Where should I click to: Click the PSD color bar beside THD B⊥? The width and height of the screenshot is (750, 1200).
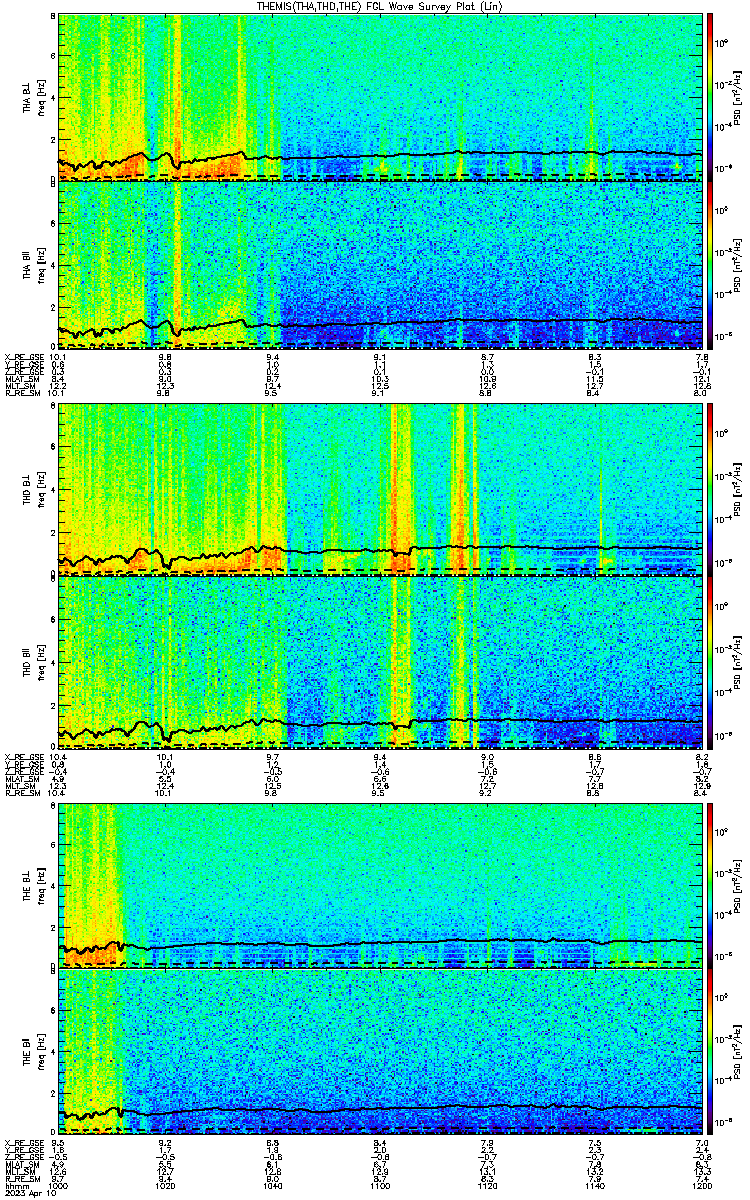pyautogui.click(x=709, y=488)
